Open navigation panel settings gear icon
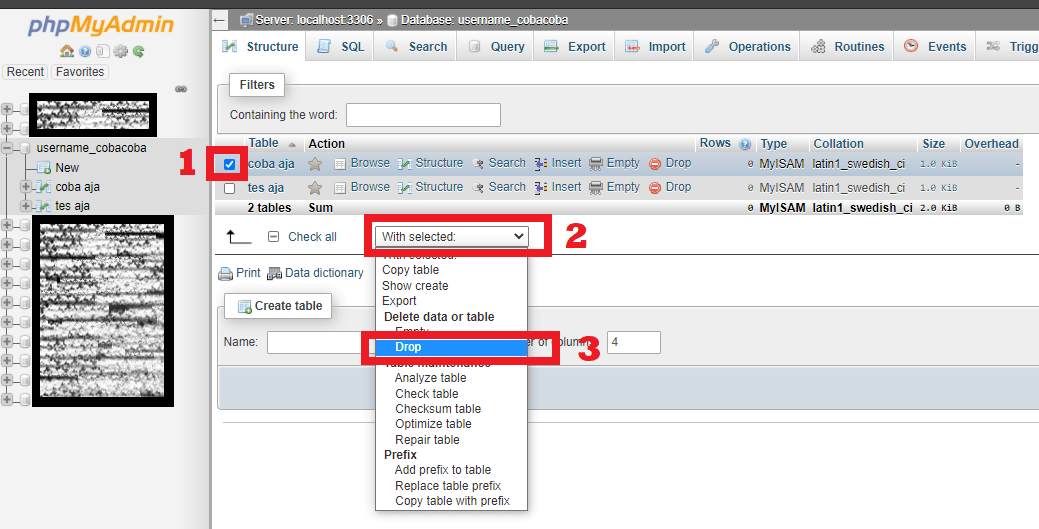The height and width of the screenshot is (529, 1039). [x=121, y=51]
